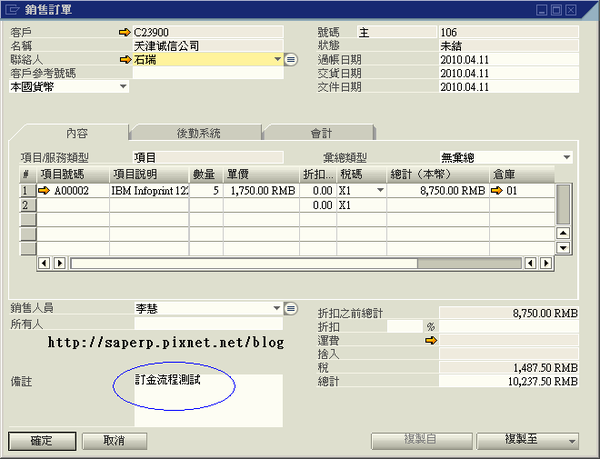Screen dimensions: 600x459
Task: Click the document number field 106
Action: [509, 32]
